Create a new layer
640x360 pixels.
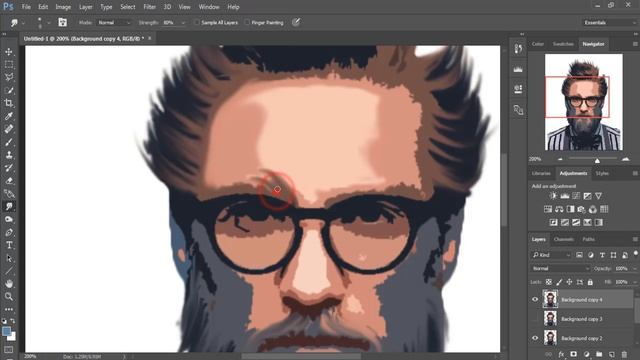(611, 354)
